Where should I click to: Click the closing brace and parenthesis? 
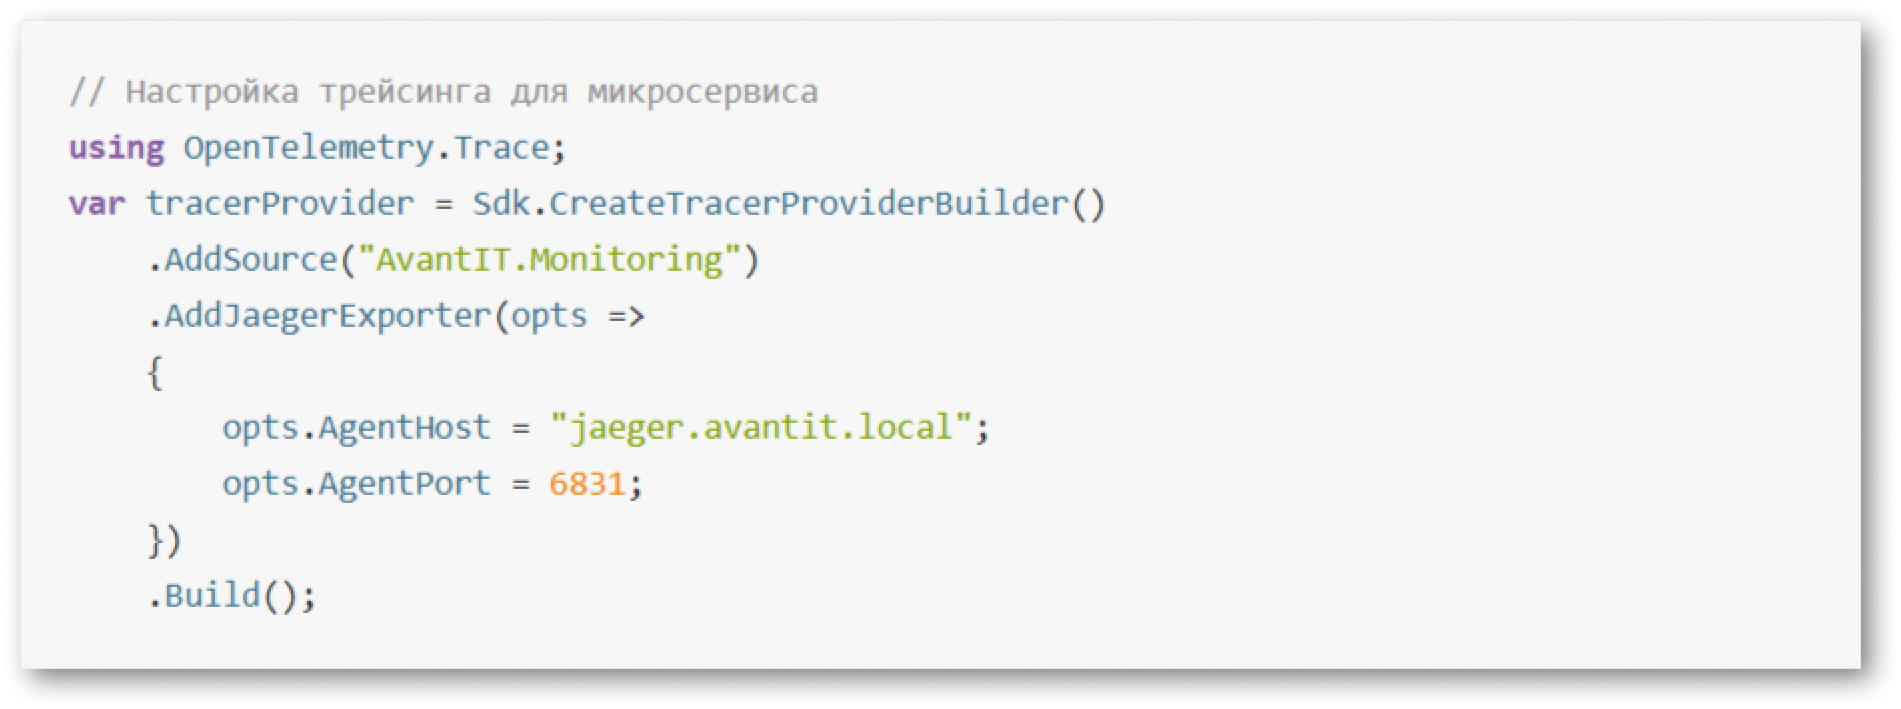click(164, 541)
